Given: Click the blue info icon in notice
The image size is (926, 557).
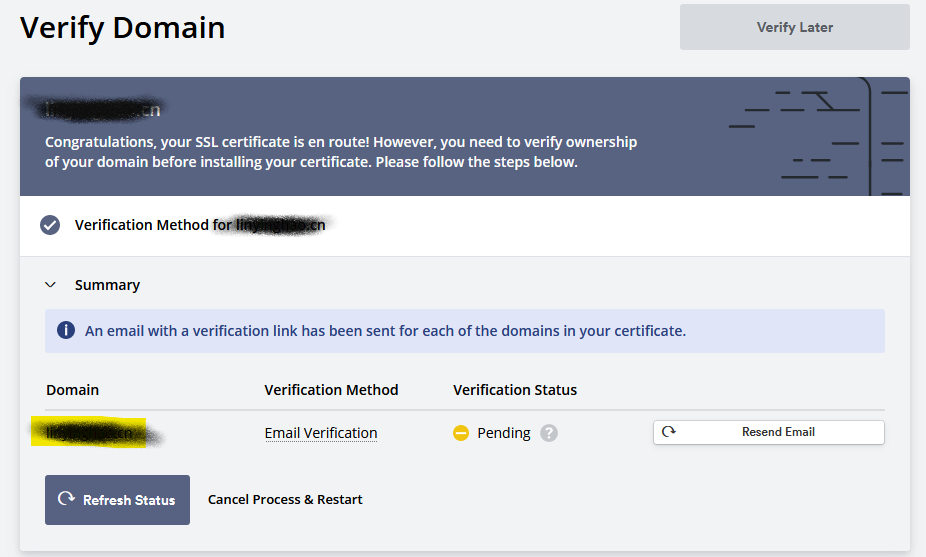Looking at the screenshot, I should click(x=66, y=330).
